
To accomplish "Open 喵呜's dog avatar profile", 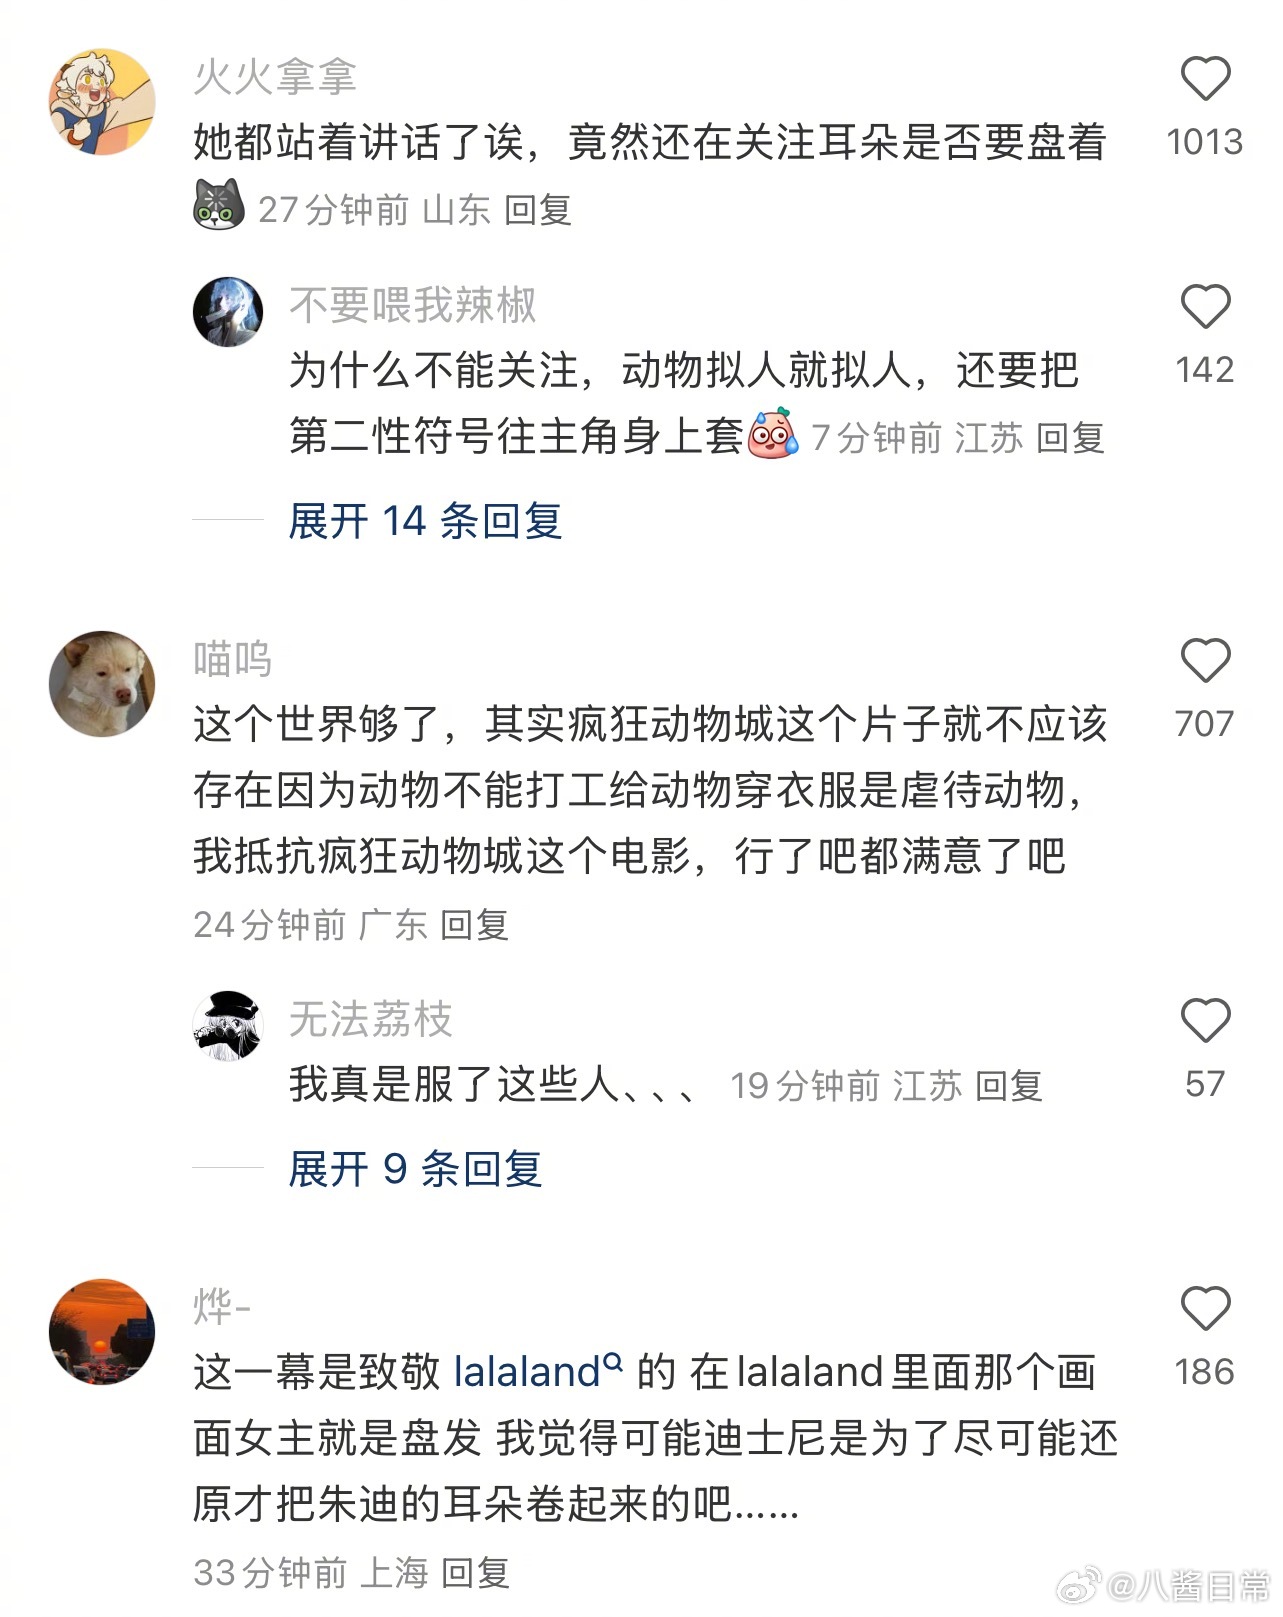I will click(x=102, y=684).
